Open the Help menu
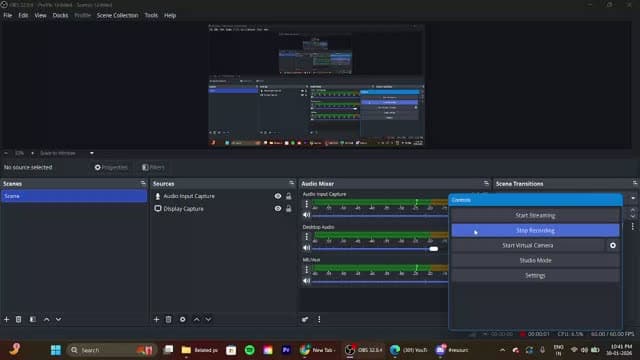 [170, 15]
